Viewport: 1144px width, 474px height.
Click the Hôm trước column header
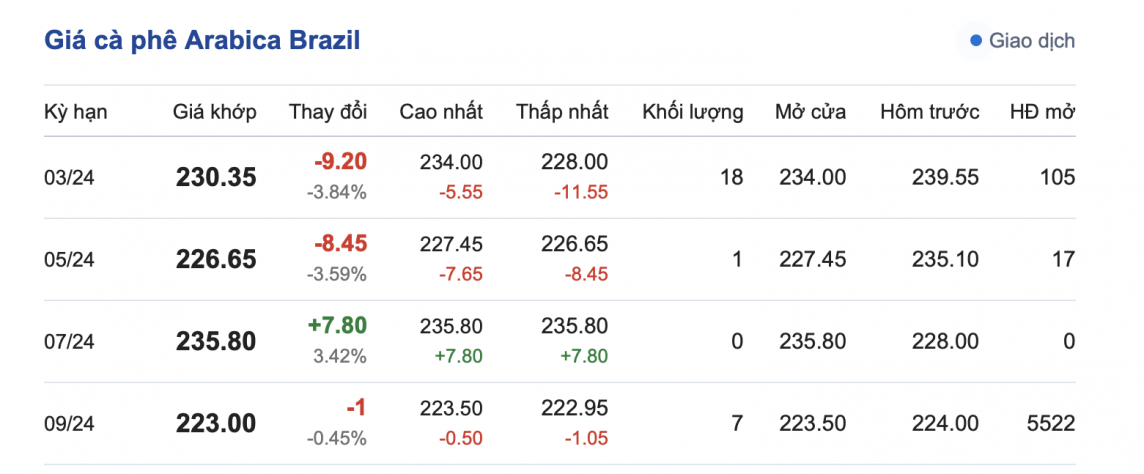pos(929,112)
